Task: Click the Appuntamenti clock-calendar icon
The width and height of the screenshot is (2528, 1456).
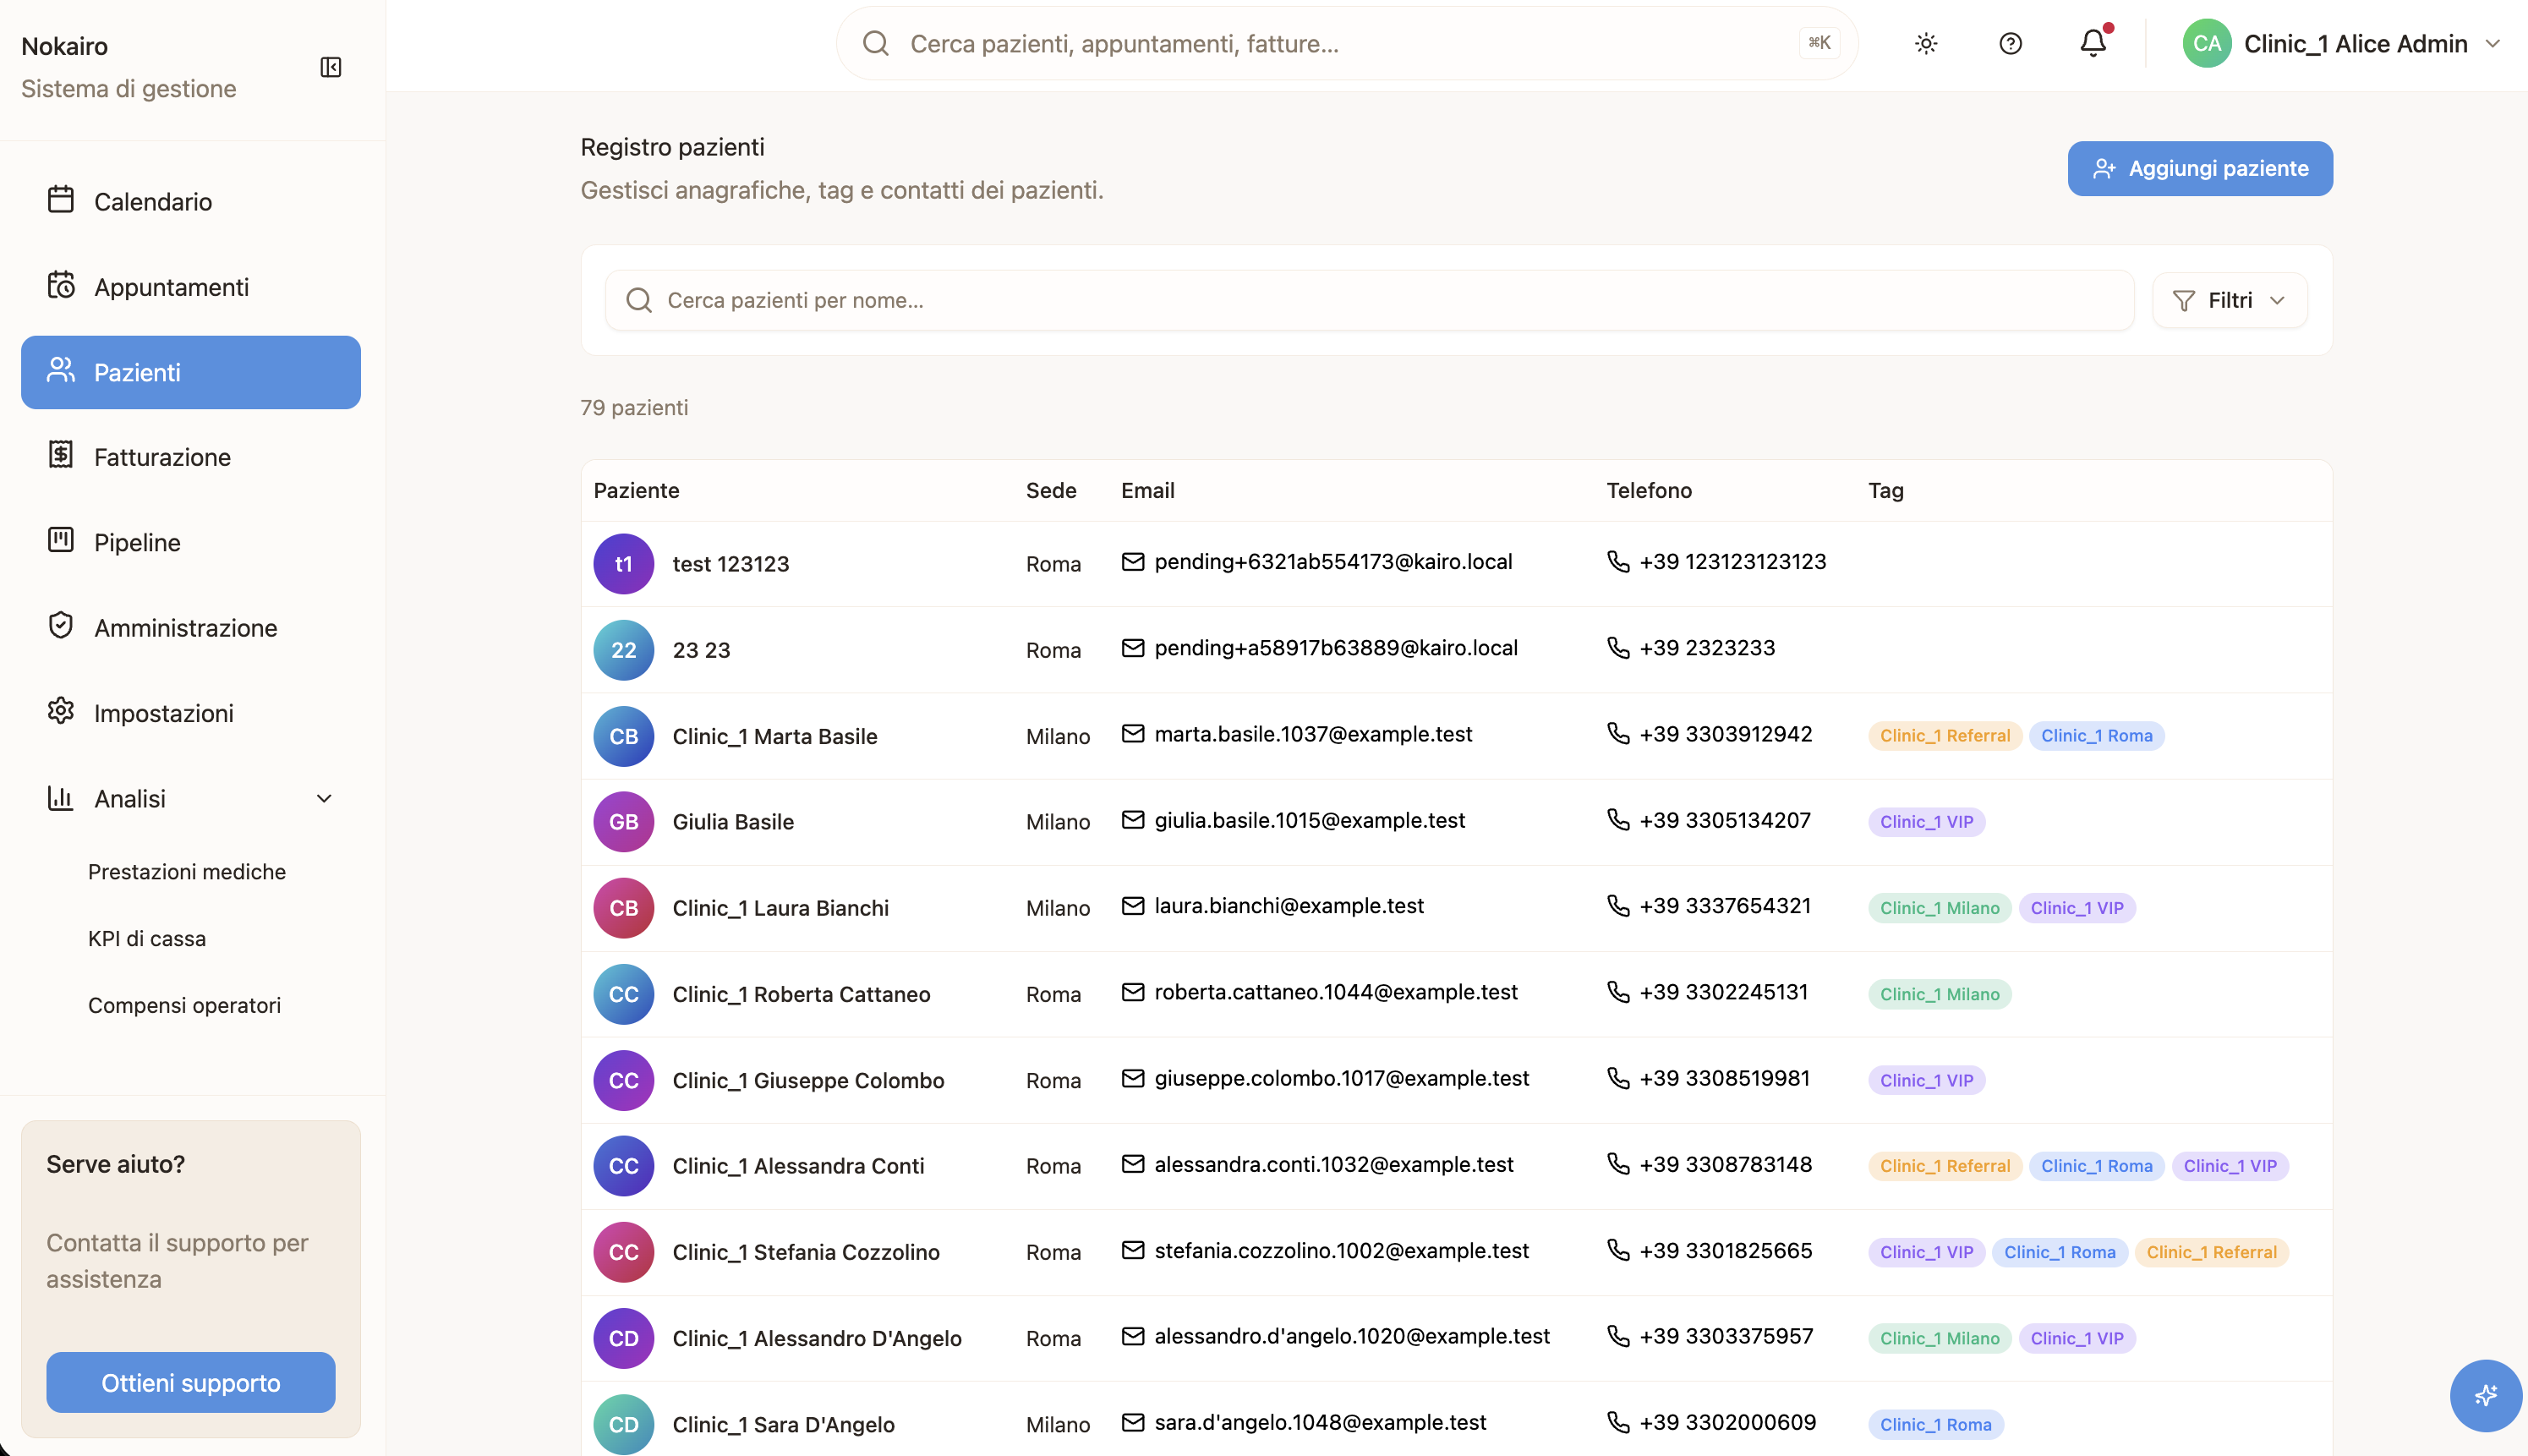Action: pos(61,286)
